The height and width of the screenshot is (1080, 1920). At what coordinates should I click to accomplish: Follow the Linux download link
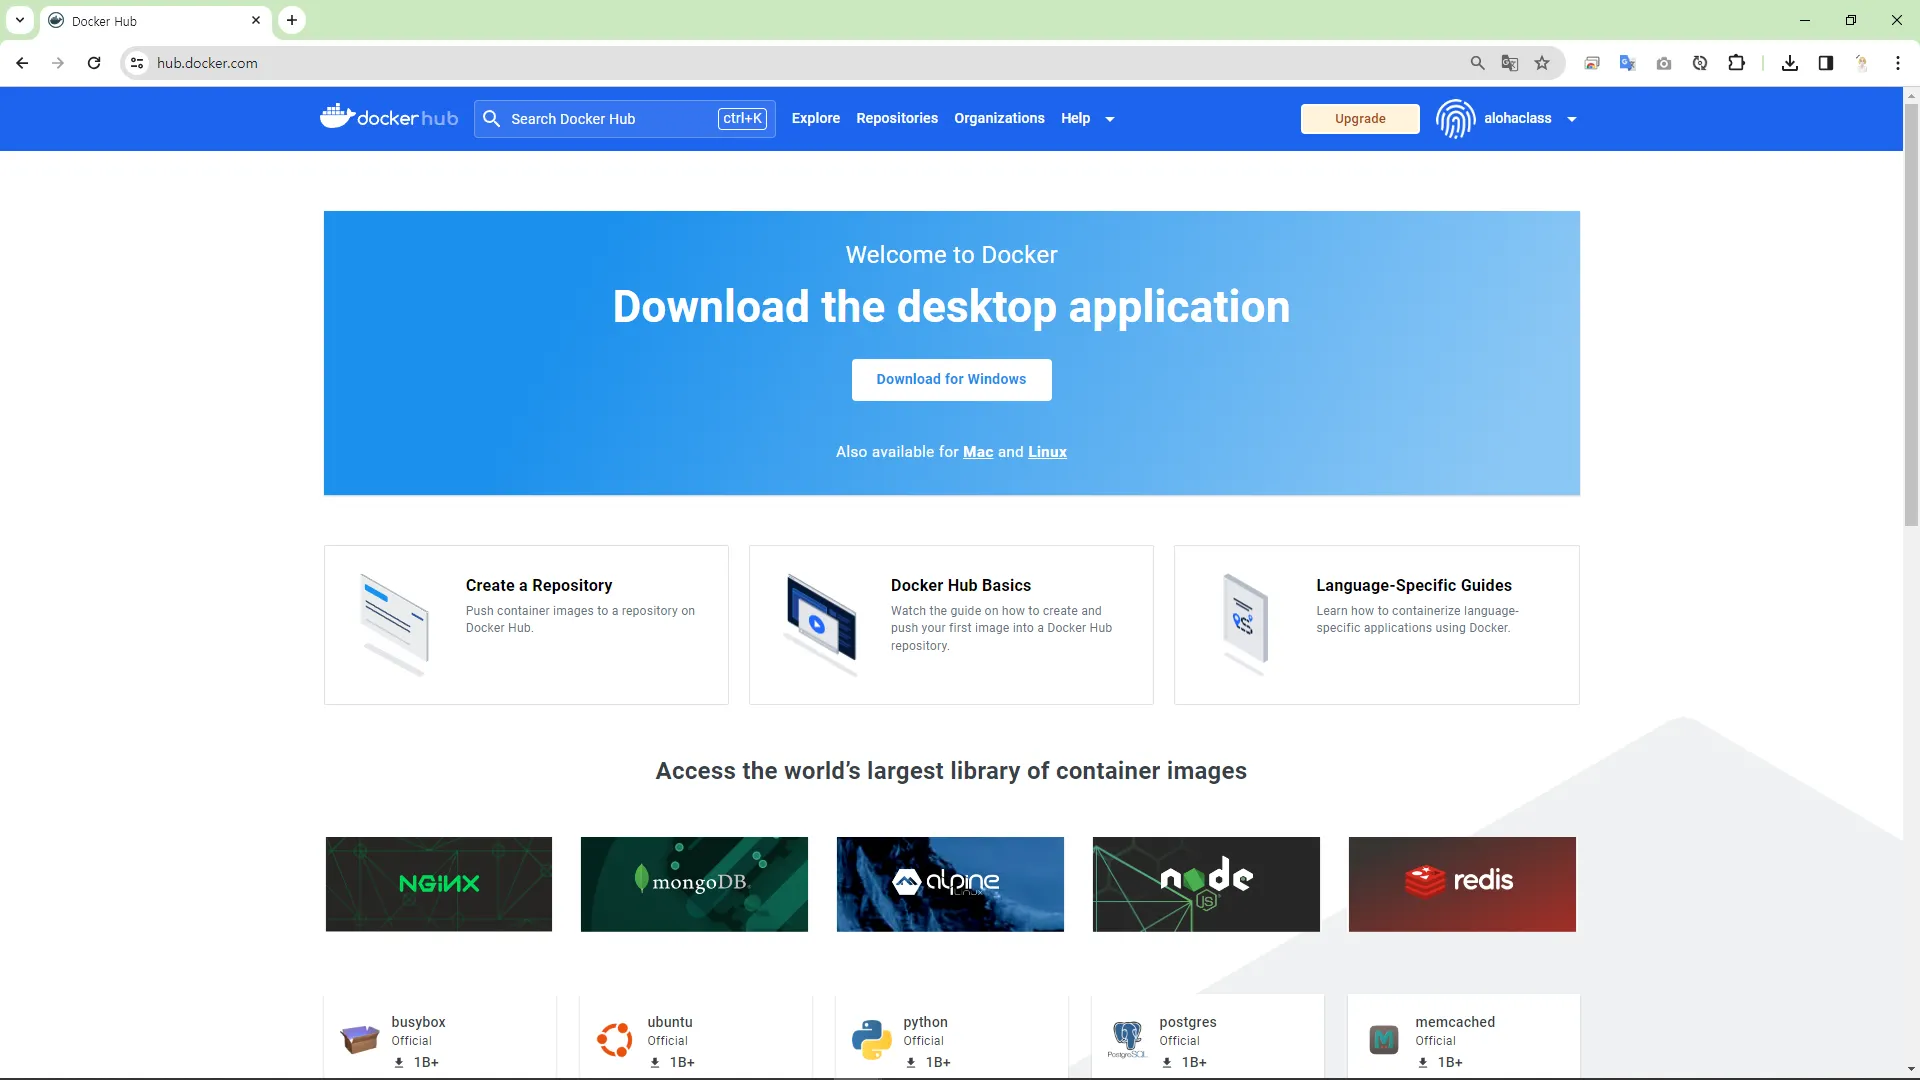(x=1047, y=452)
